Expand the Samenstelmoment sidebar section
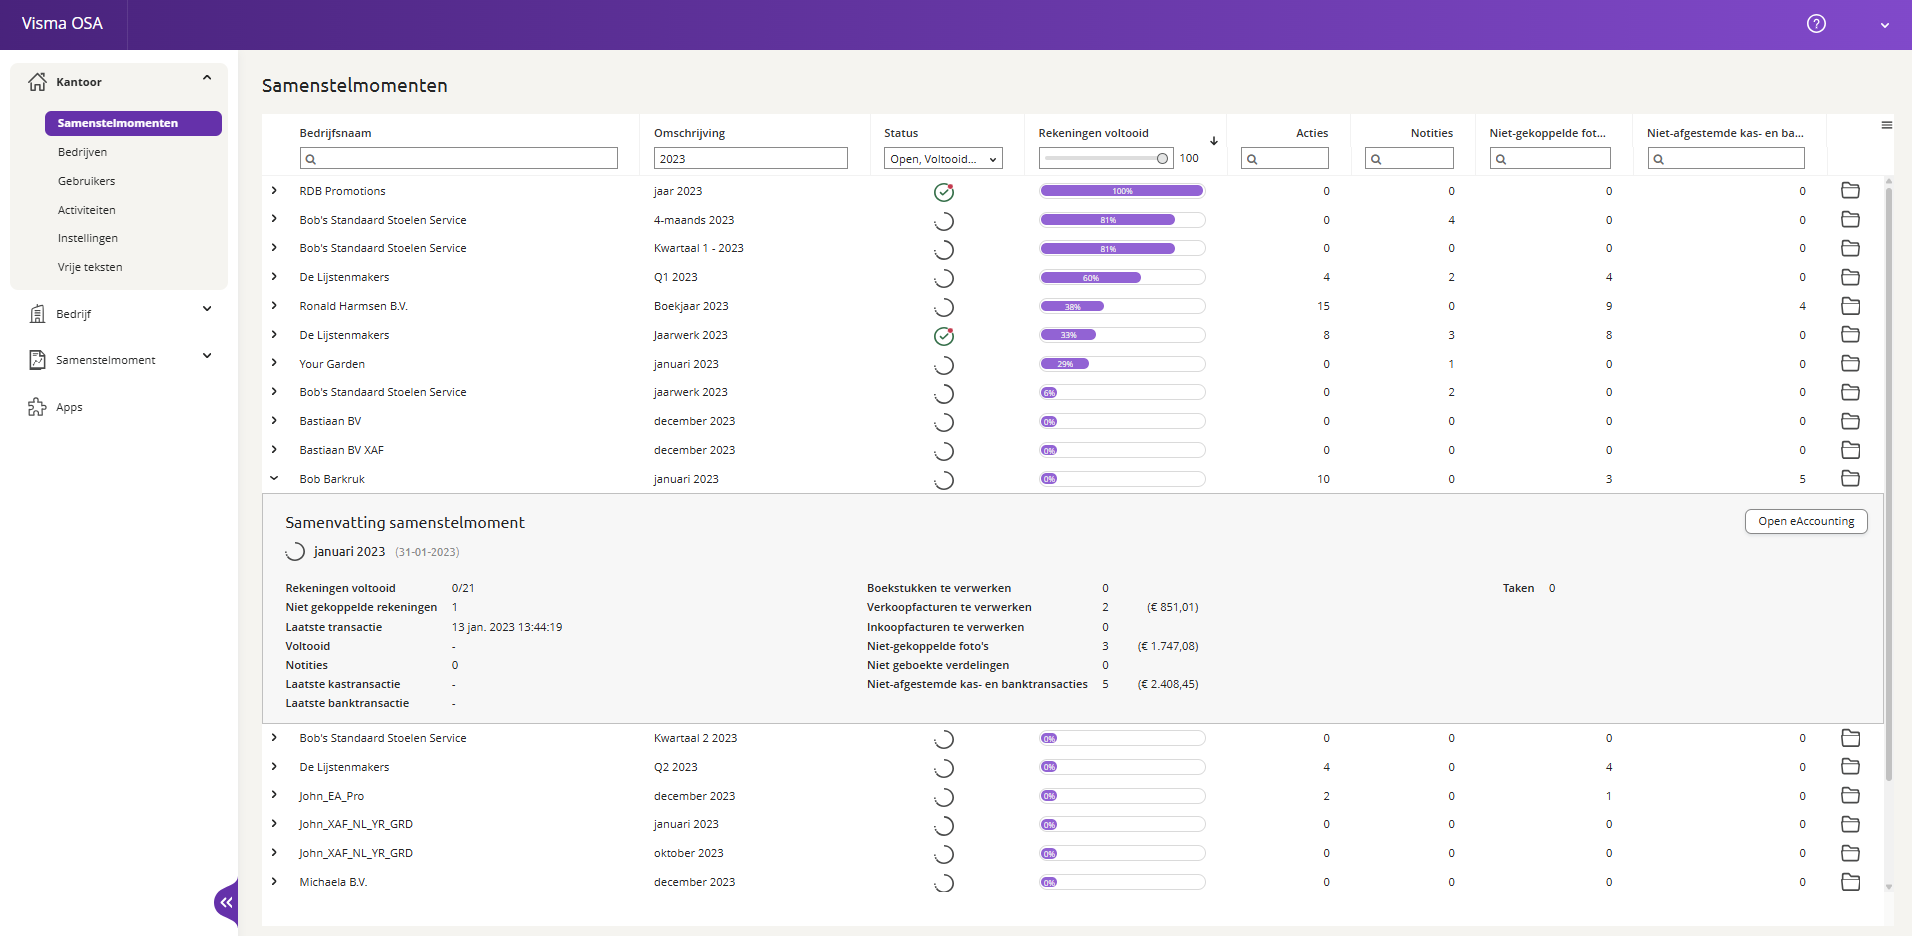The height and width of the screenshot is (936, 1912). 207,356
